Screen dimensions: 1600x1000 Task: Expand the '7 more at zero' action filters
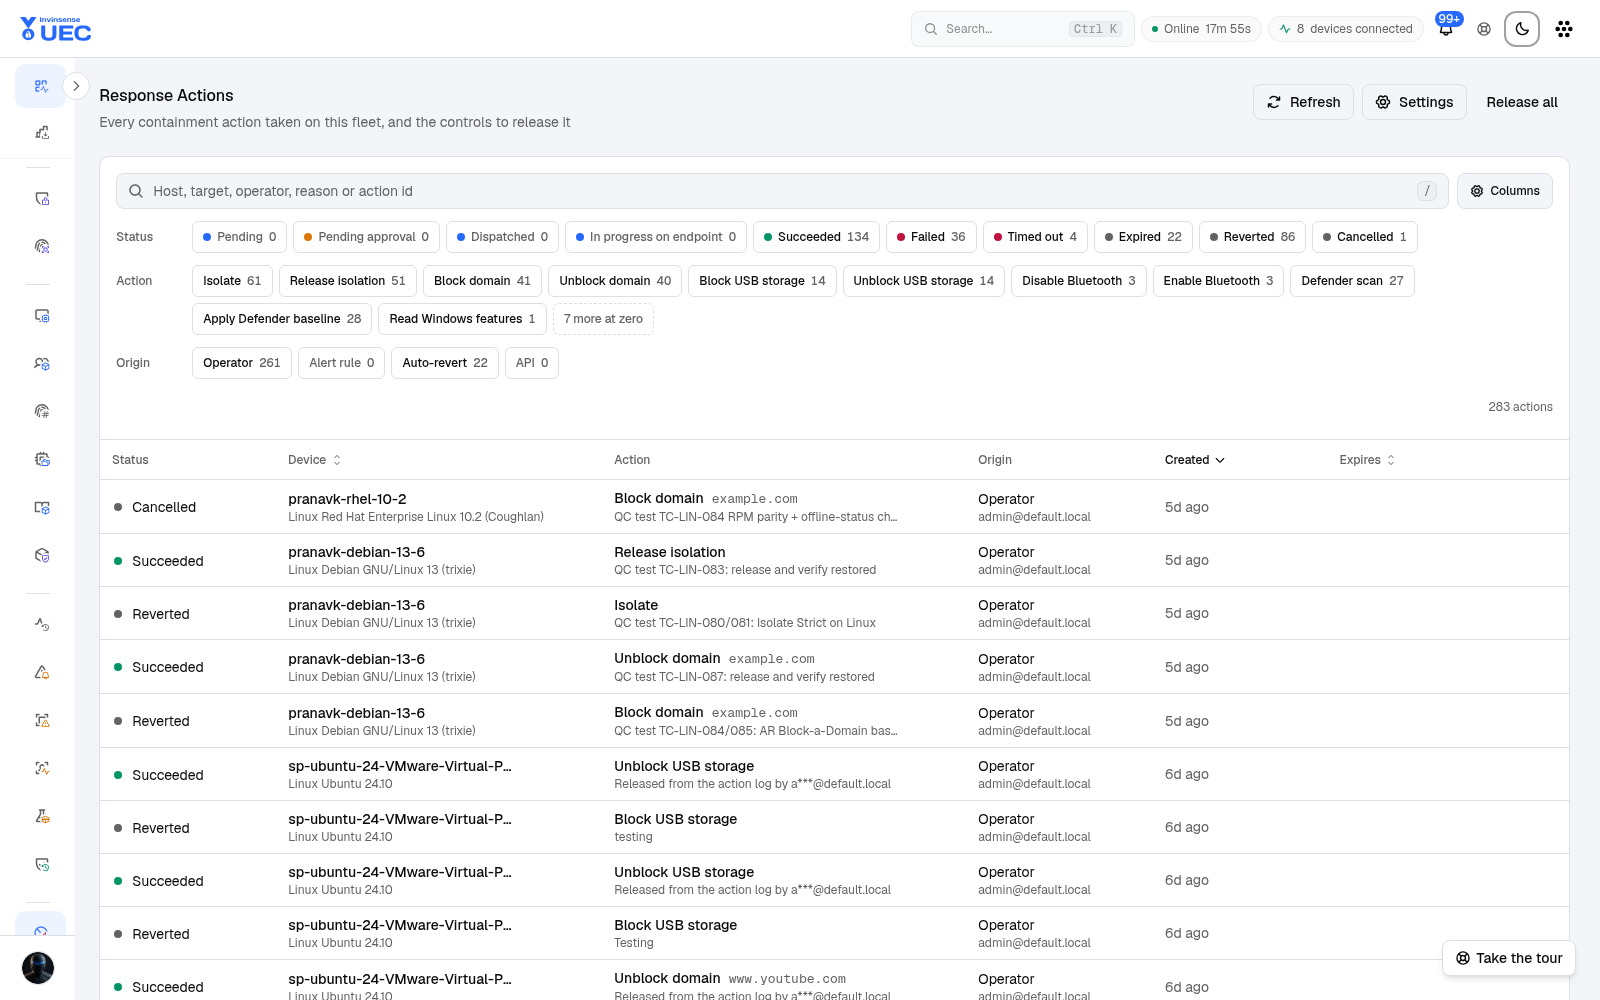pyautogui.click(x=603, y=319)
